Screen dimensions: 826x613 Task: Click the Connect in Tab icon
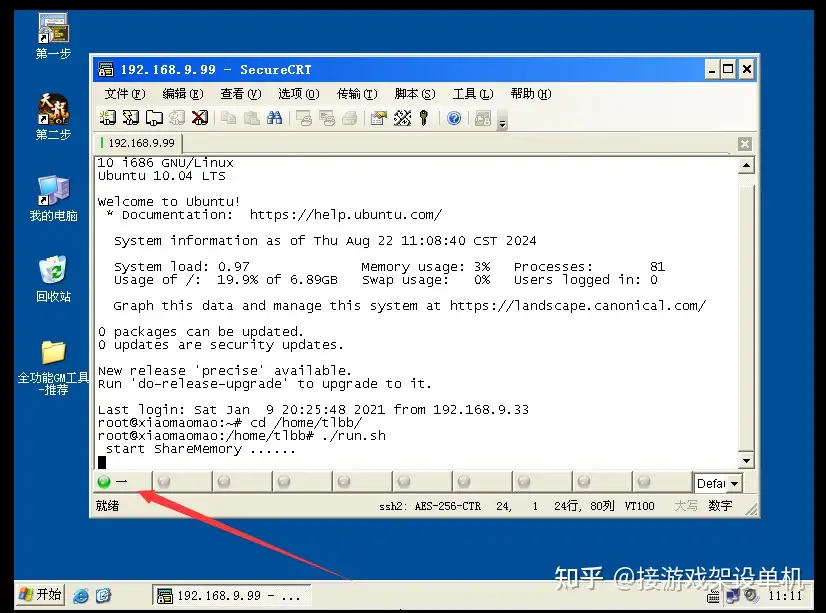154,117
